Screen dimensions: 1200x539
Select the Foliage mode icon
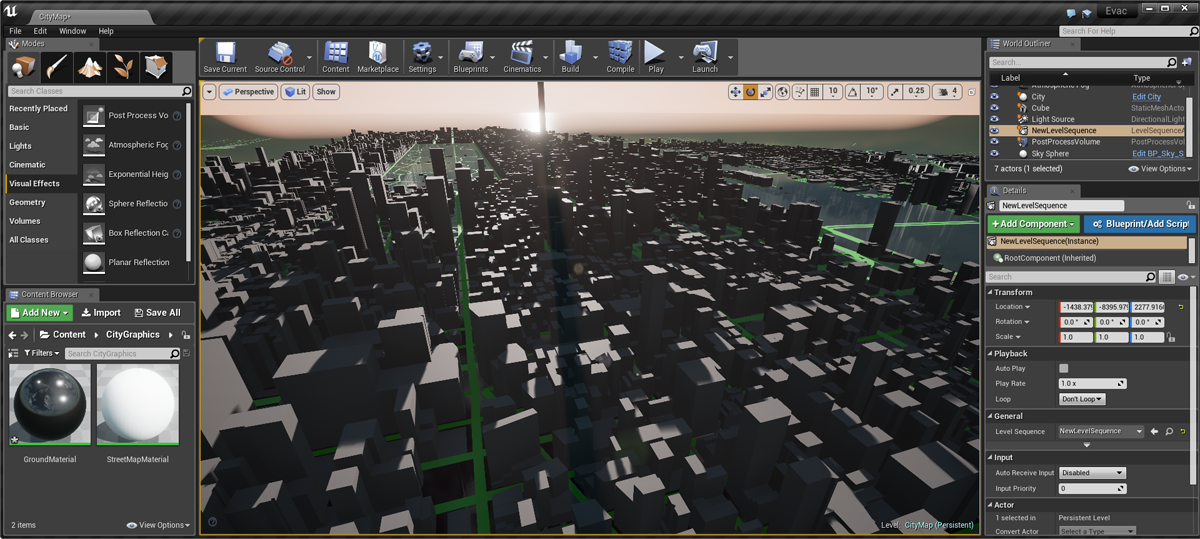pyautogui.click(x=123, y=66)
